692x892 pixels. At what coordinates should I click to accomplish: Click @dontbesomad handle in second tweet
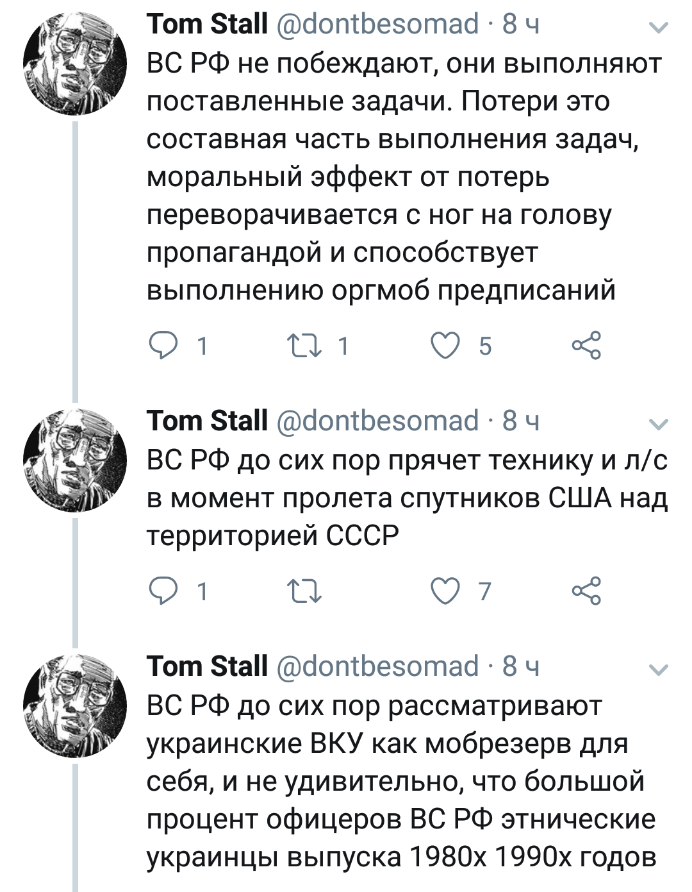click(x=378, y=421)
